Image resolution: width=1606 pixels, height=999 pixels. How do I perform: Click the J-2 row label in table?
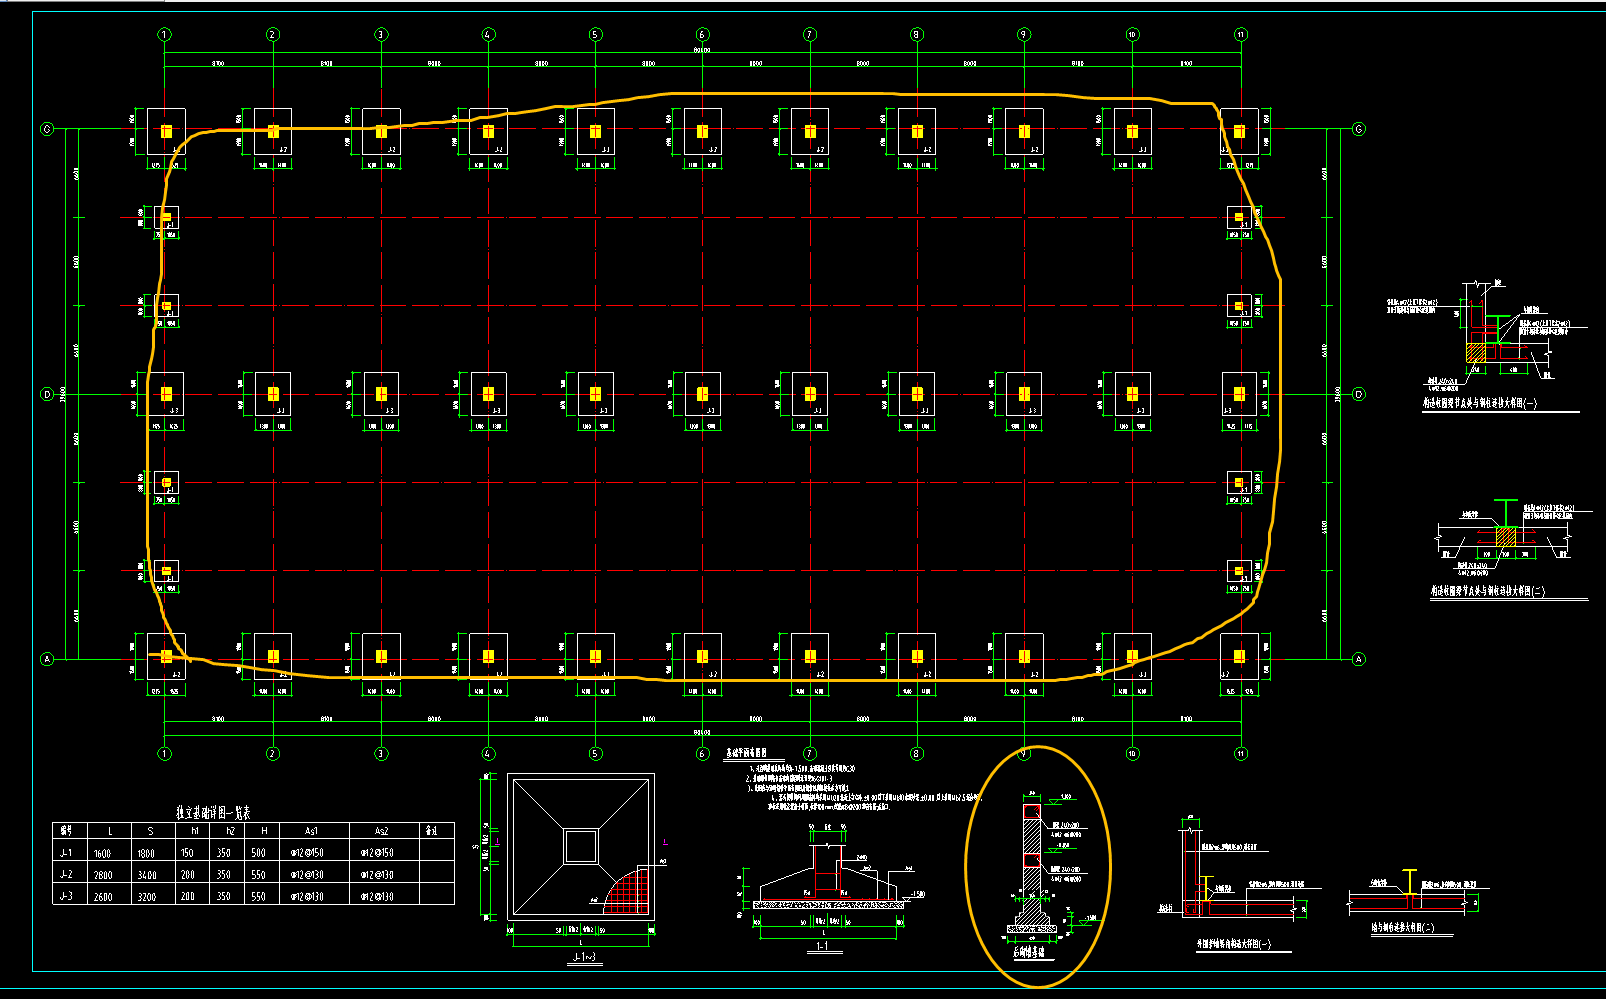(x=66, y=875)
